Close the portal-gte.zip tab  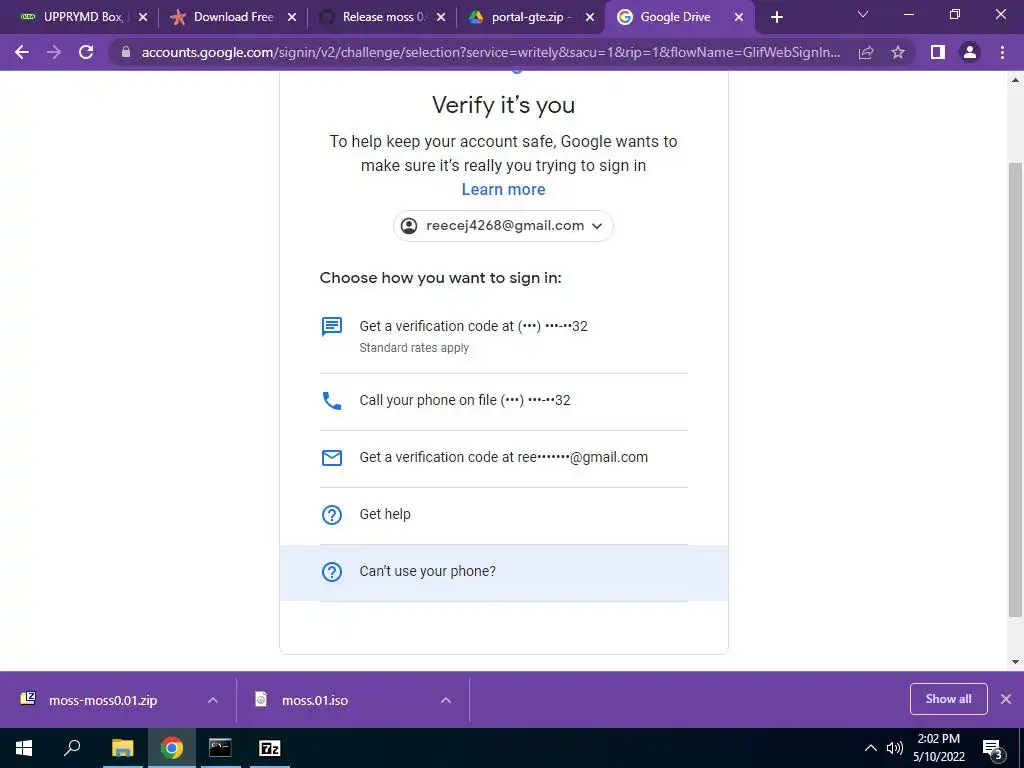pos(590,18)
